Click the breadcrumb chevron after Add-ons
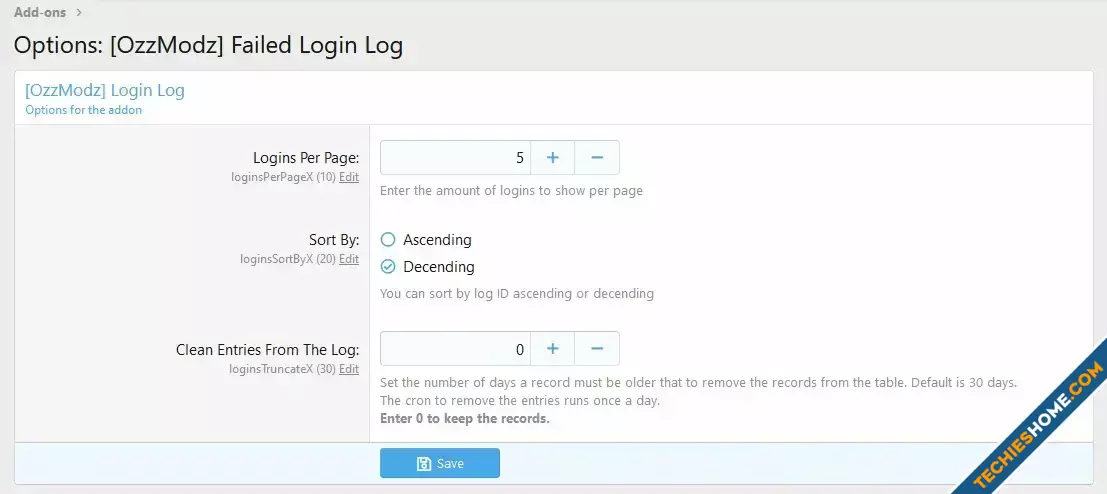 [79, 12]
